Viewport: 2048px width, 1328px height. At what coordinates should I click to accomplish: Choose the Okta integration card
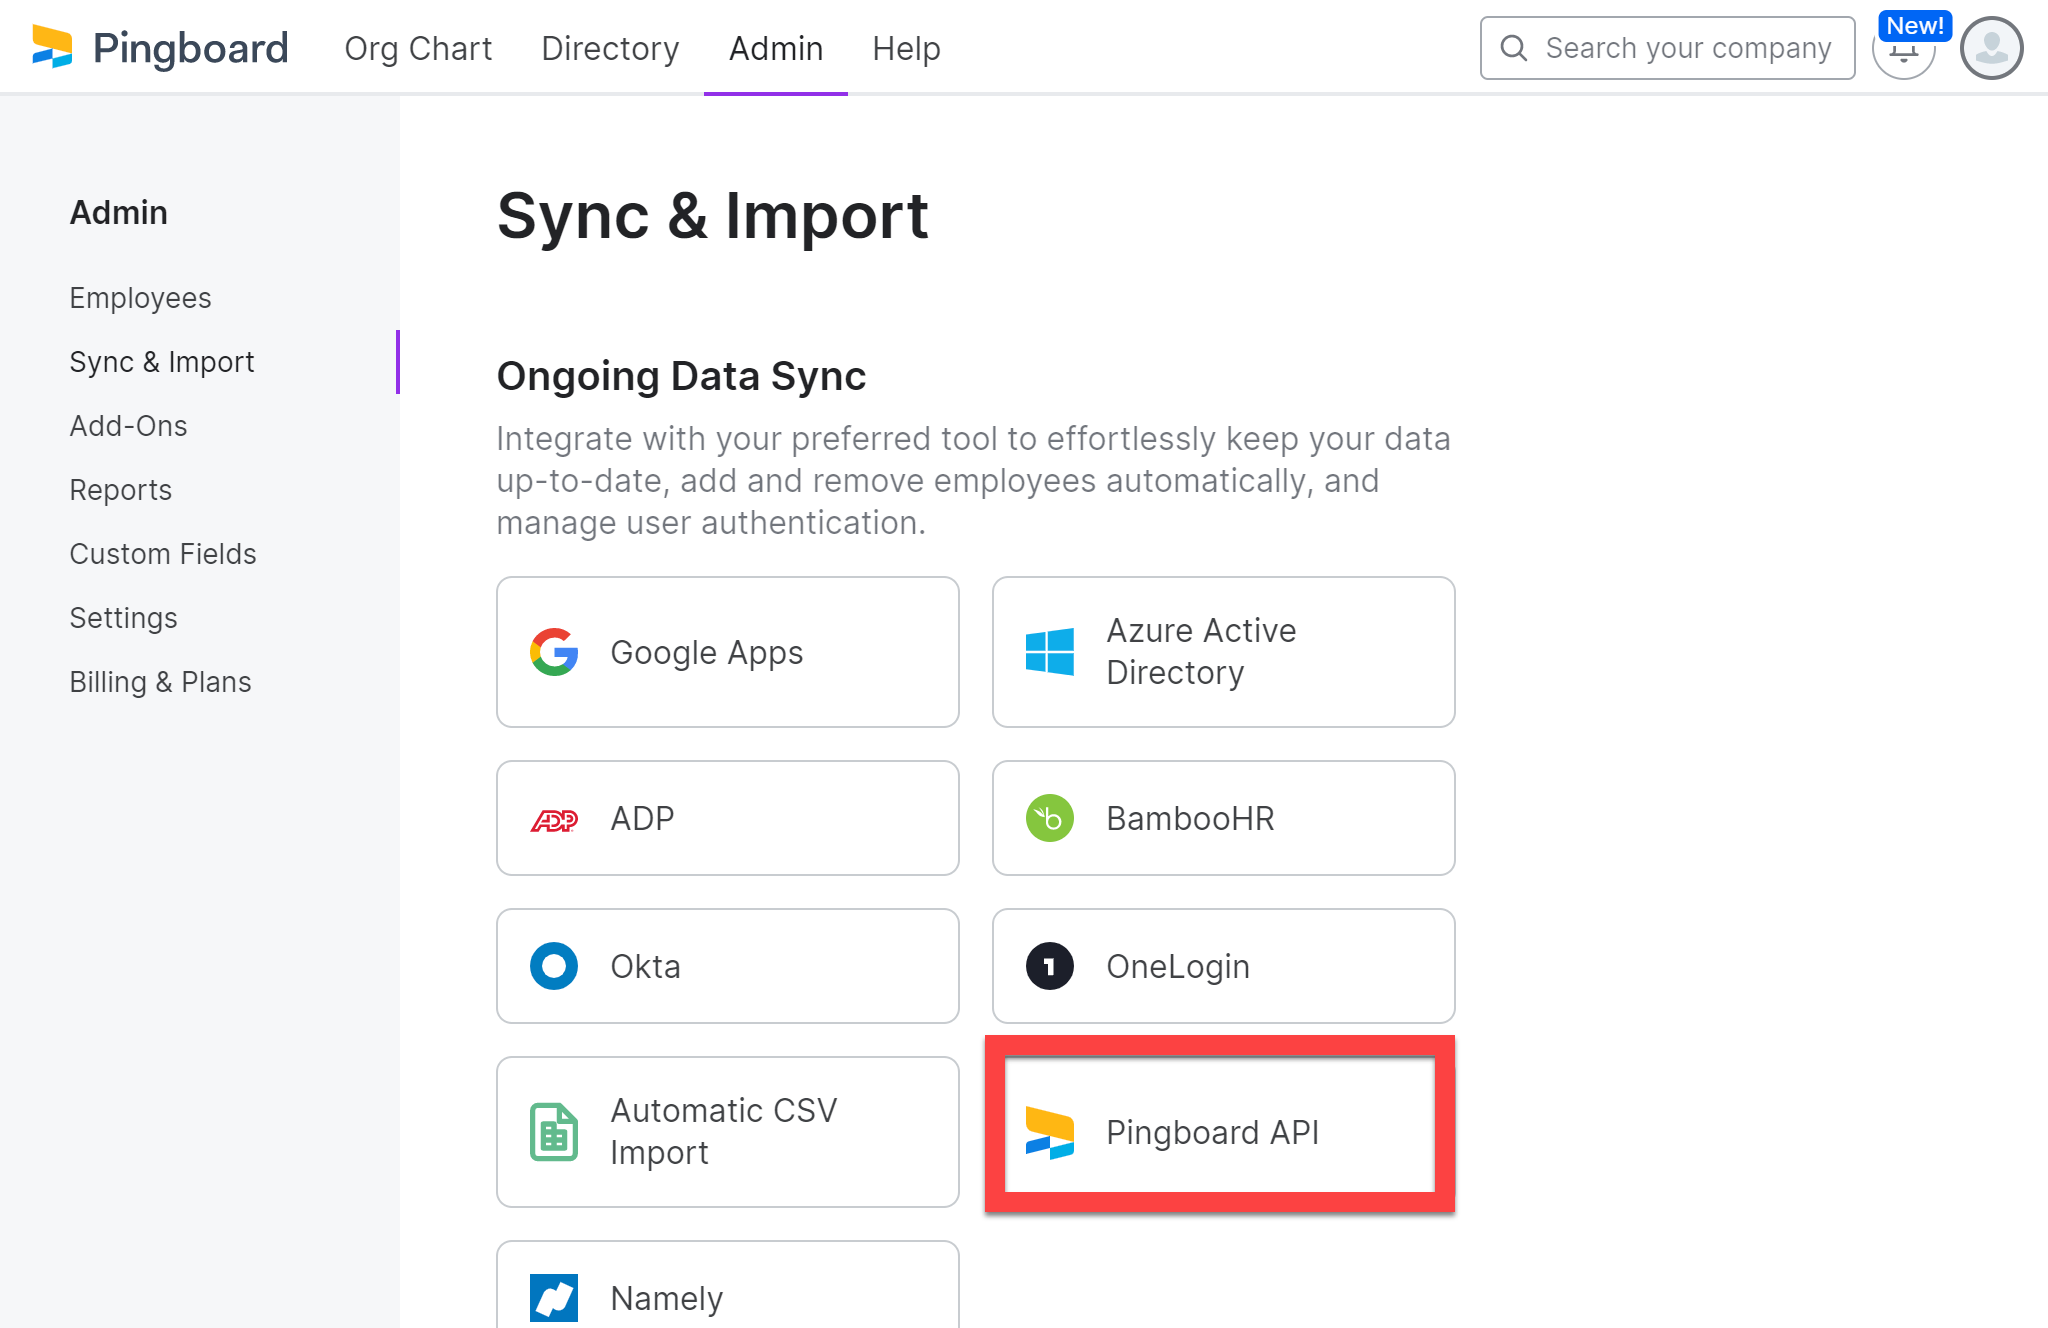point(728,966)
